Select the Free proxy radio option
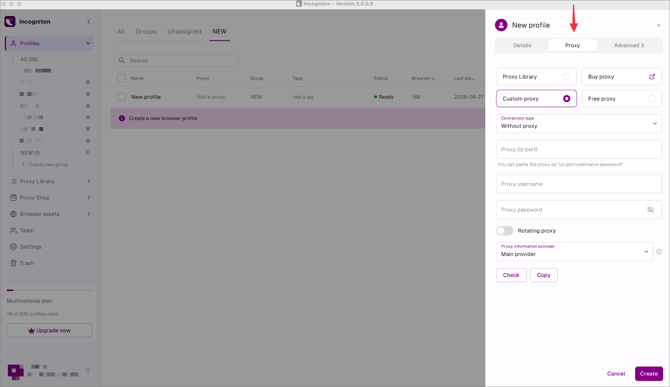This screenshot has height=387, width=670. pos(651,99)
